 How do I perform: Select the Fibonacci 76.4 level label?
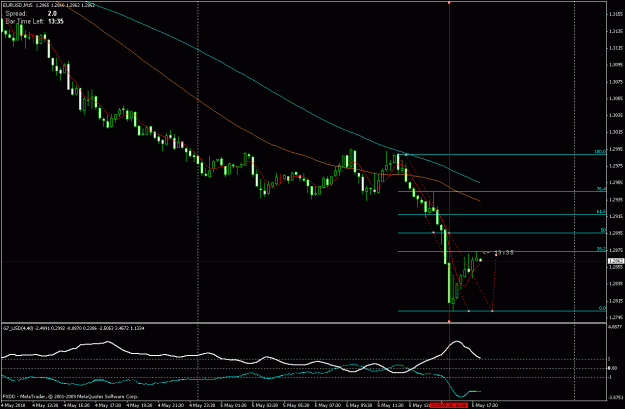pyautogui.click(x=601, y=189)
